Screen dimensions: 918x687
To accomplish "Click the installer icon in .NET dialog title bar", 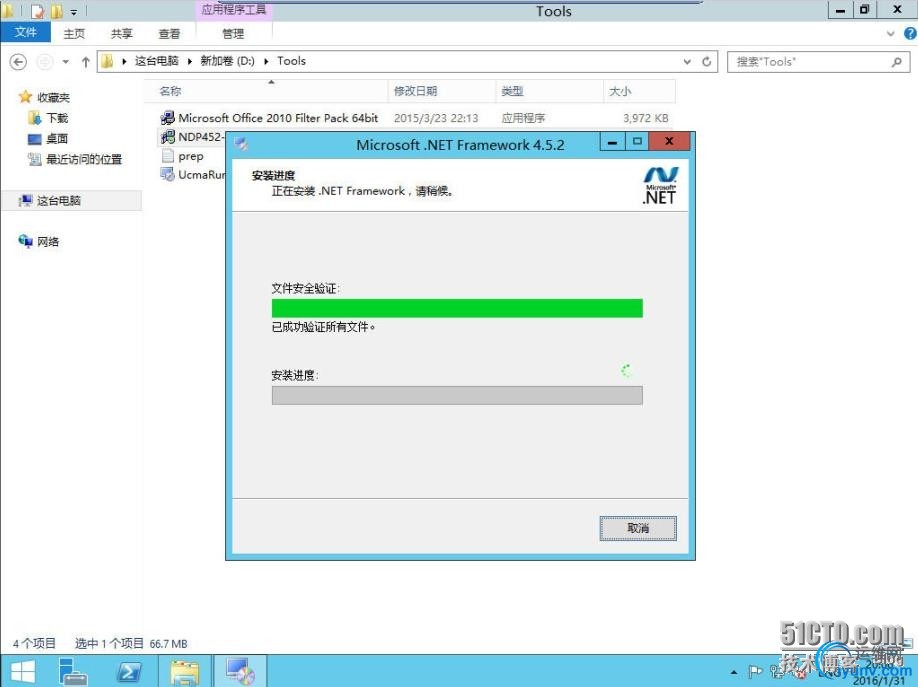I will point(241,143).
